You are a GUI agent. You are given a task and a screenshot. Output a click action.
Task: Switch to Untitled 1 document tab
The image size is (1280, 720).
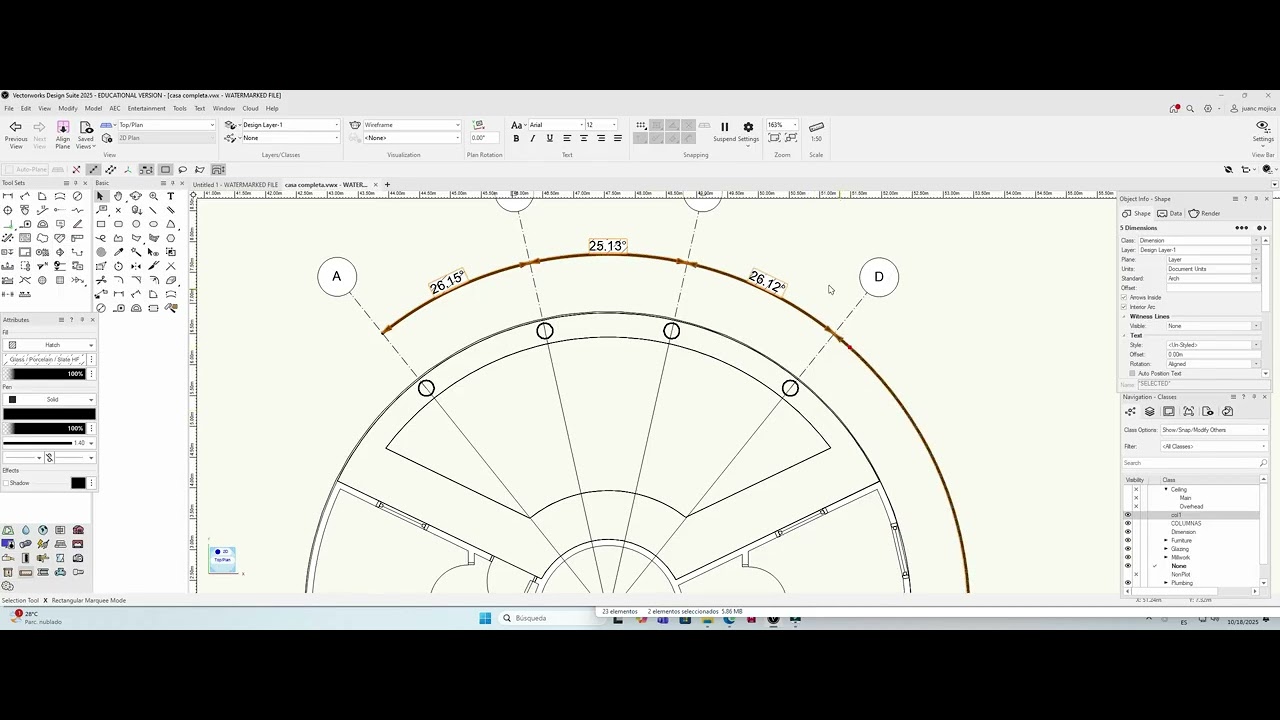(235, 184)
